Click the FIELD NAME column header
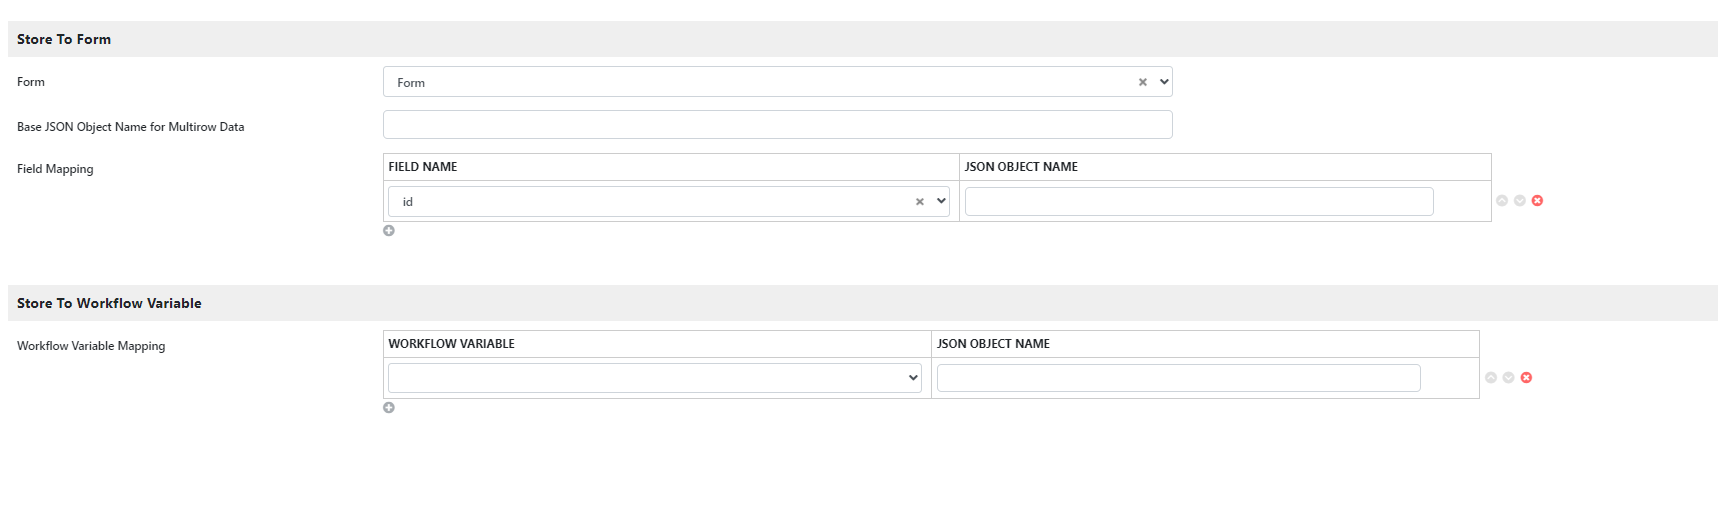 pyautogui.click(x=423, y=167)
